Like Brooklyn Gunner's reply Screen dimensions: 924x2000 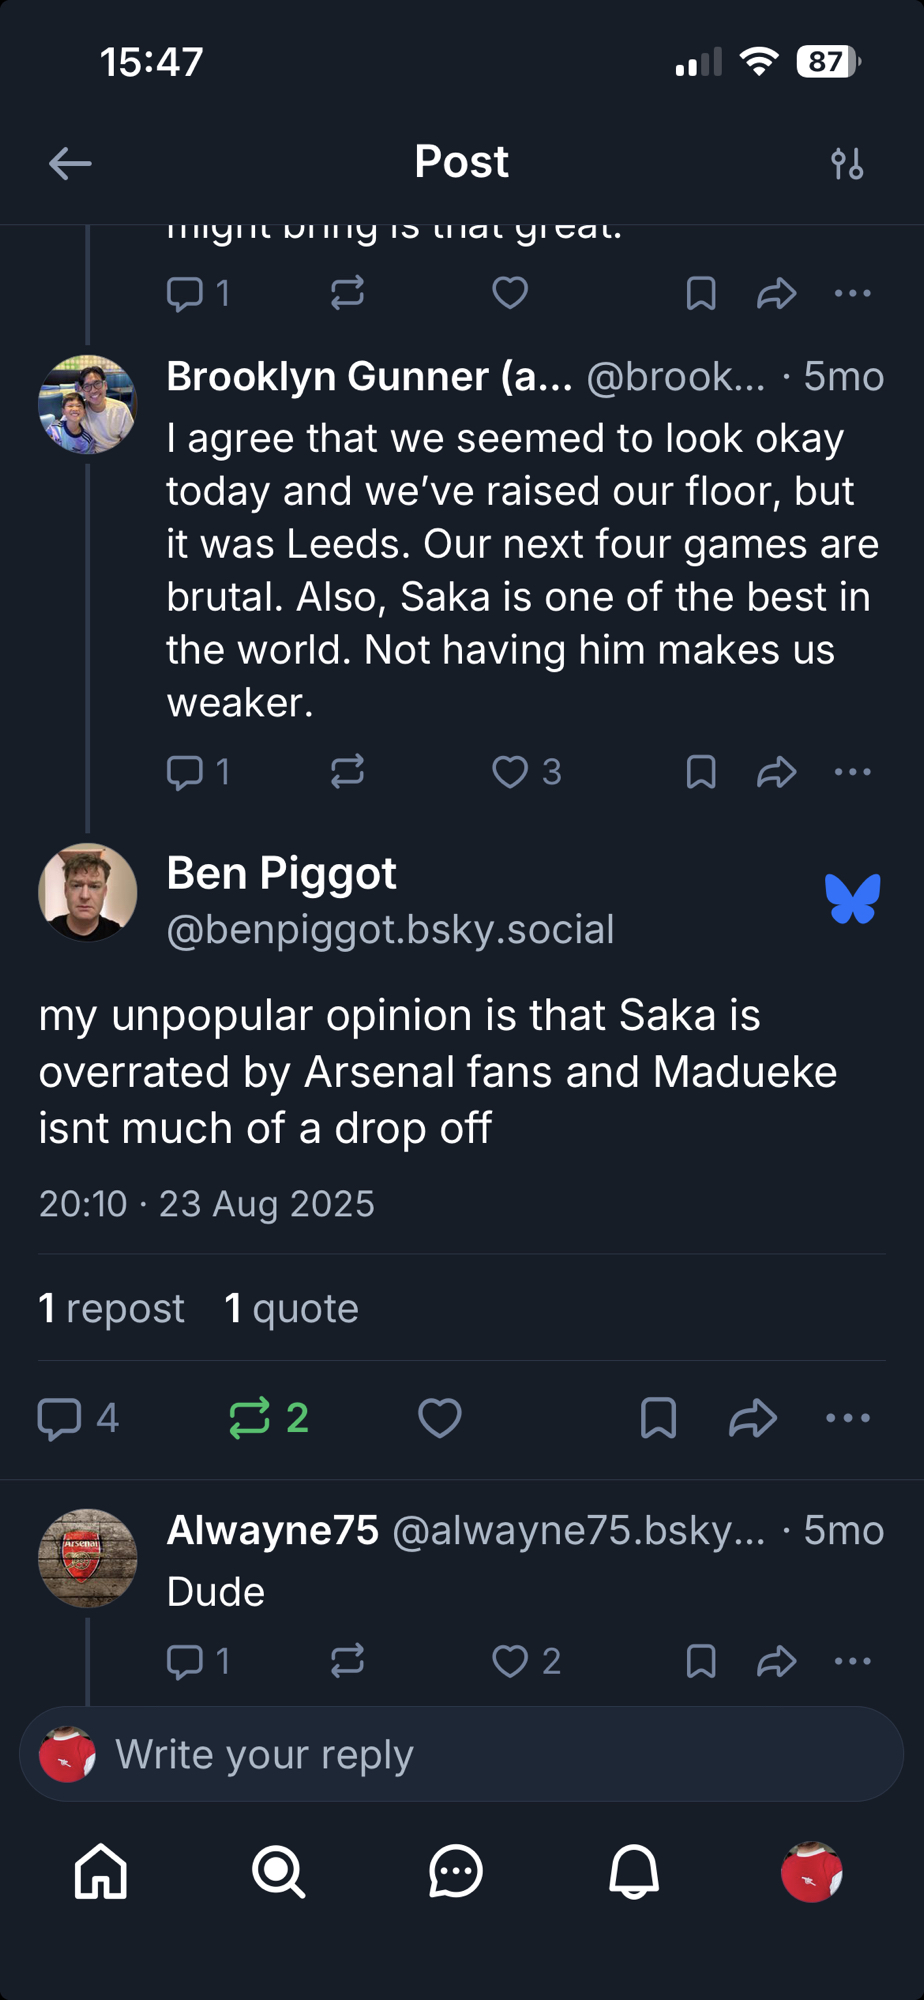[510, 772]
